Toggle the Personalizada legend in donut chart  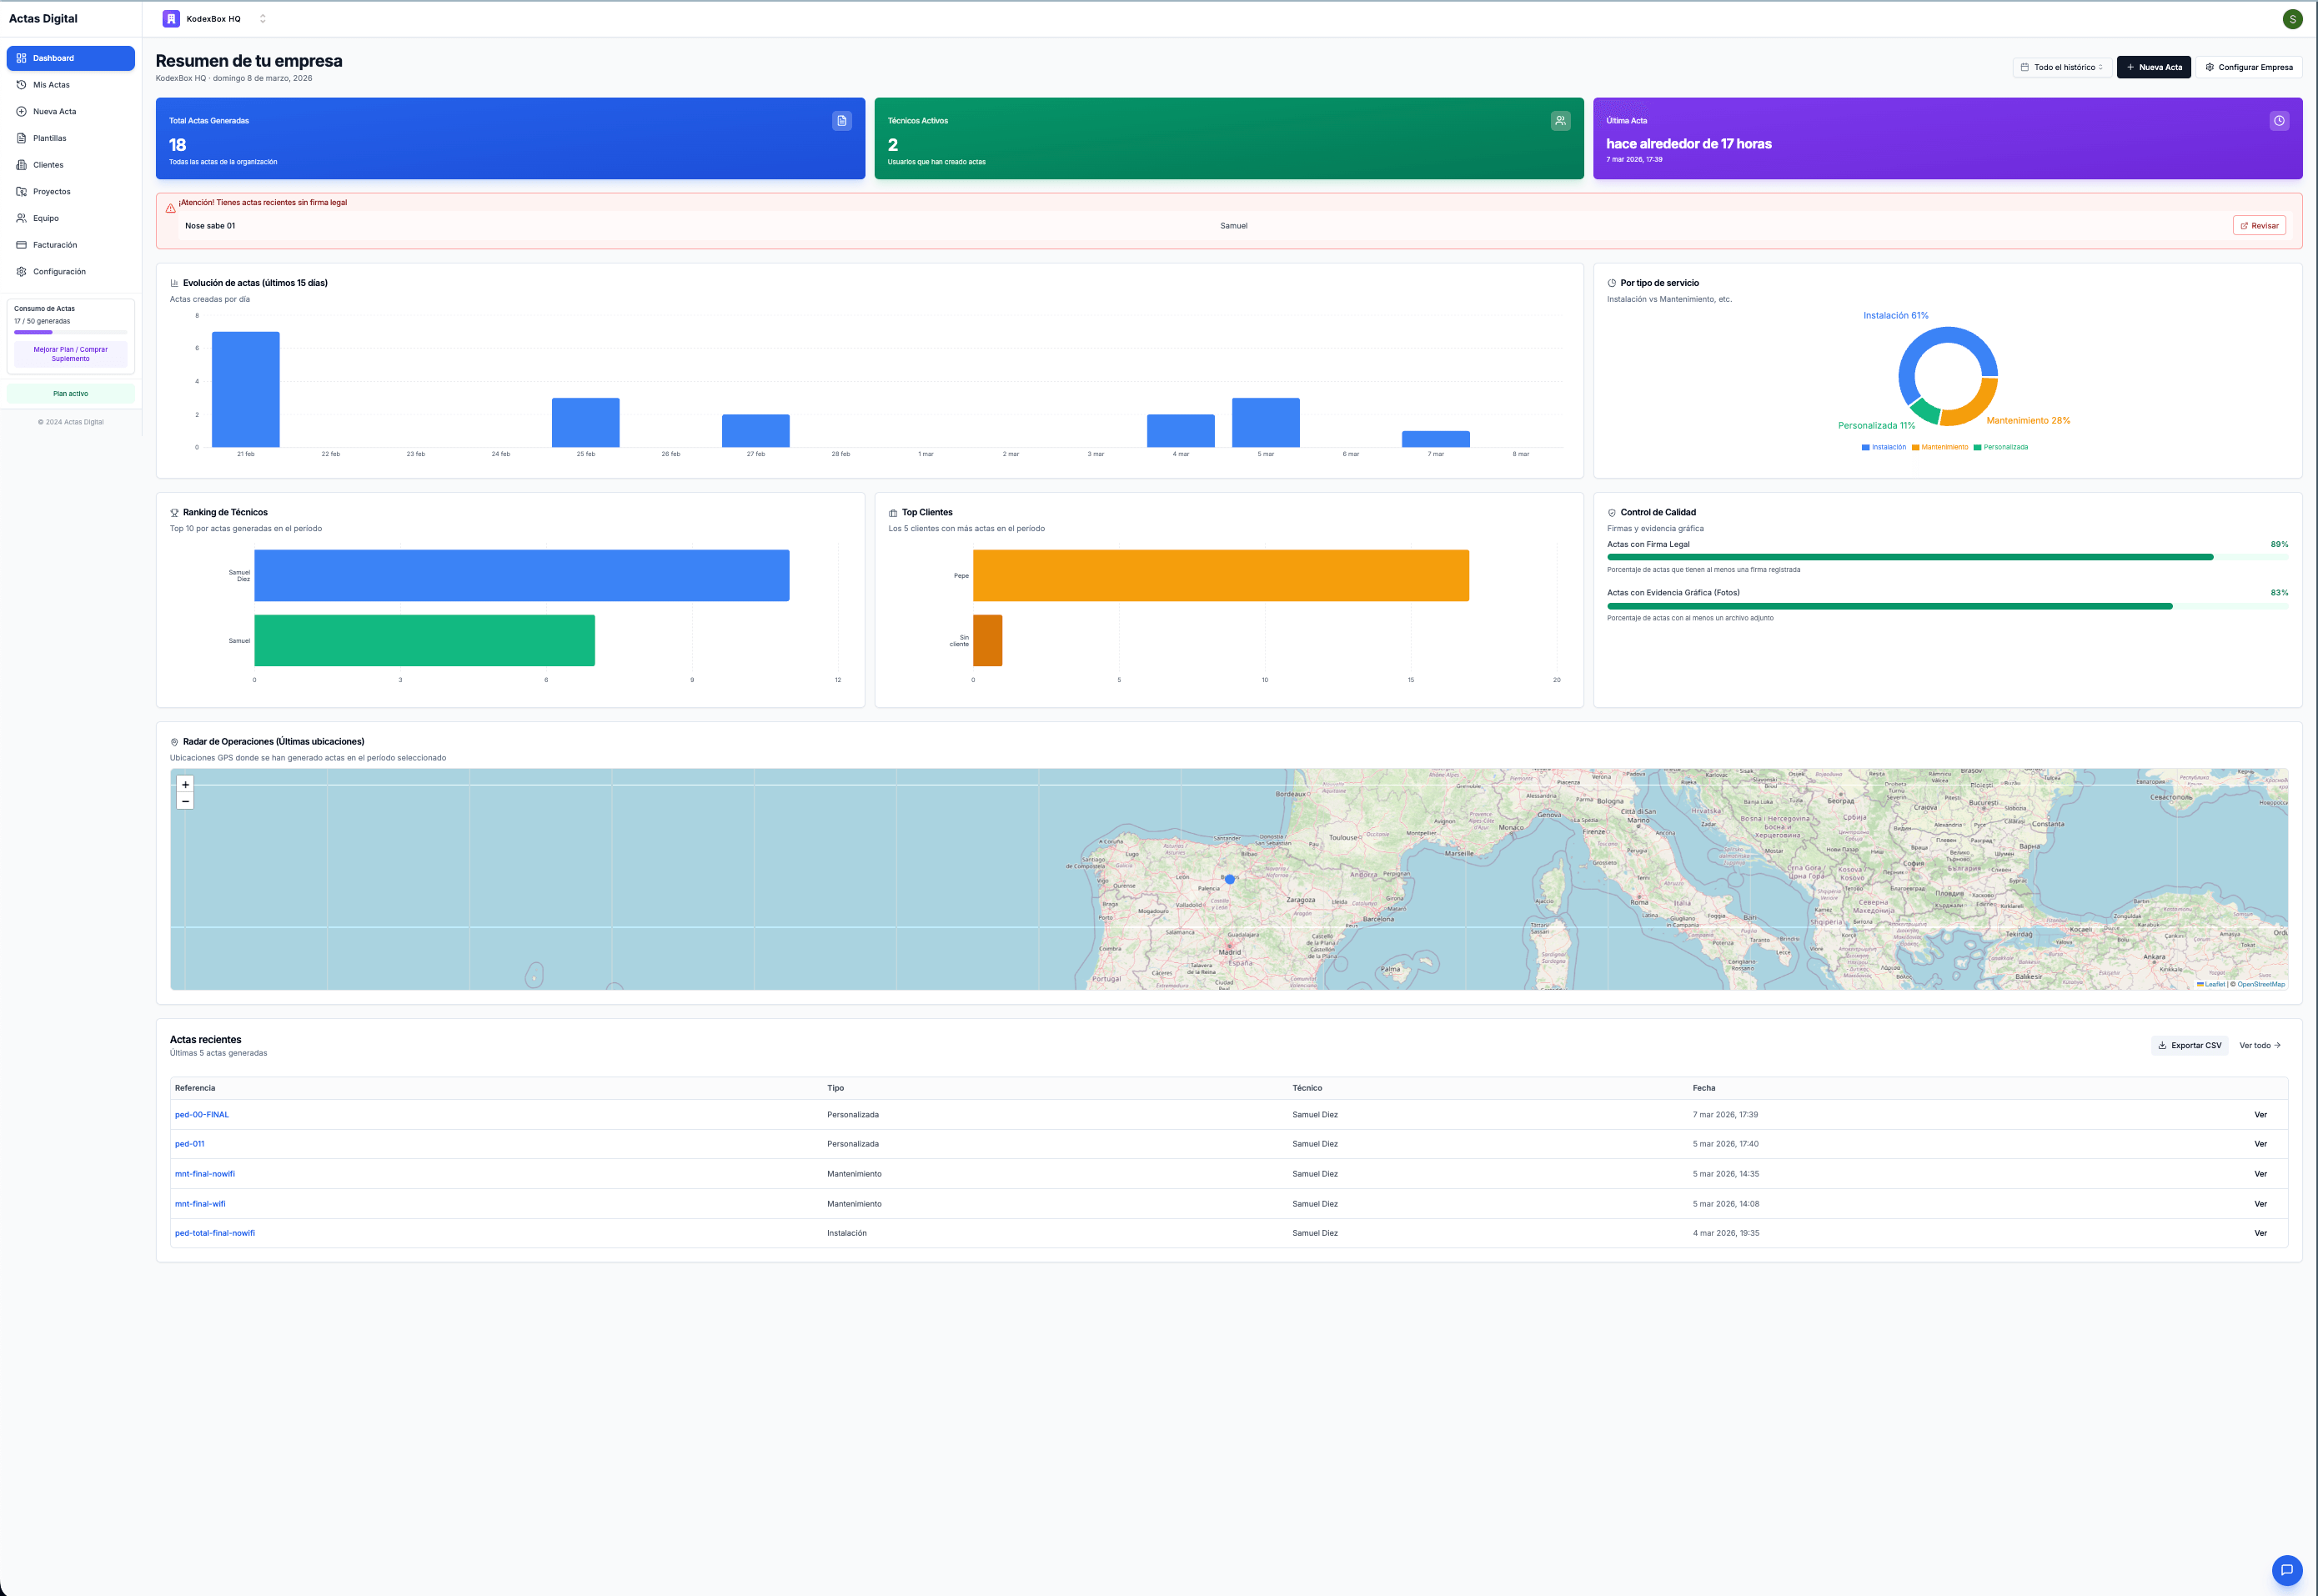pyautogui.click(x=2001, y=447)
